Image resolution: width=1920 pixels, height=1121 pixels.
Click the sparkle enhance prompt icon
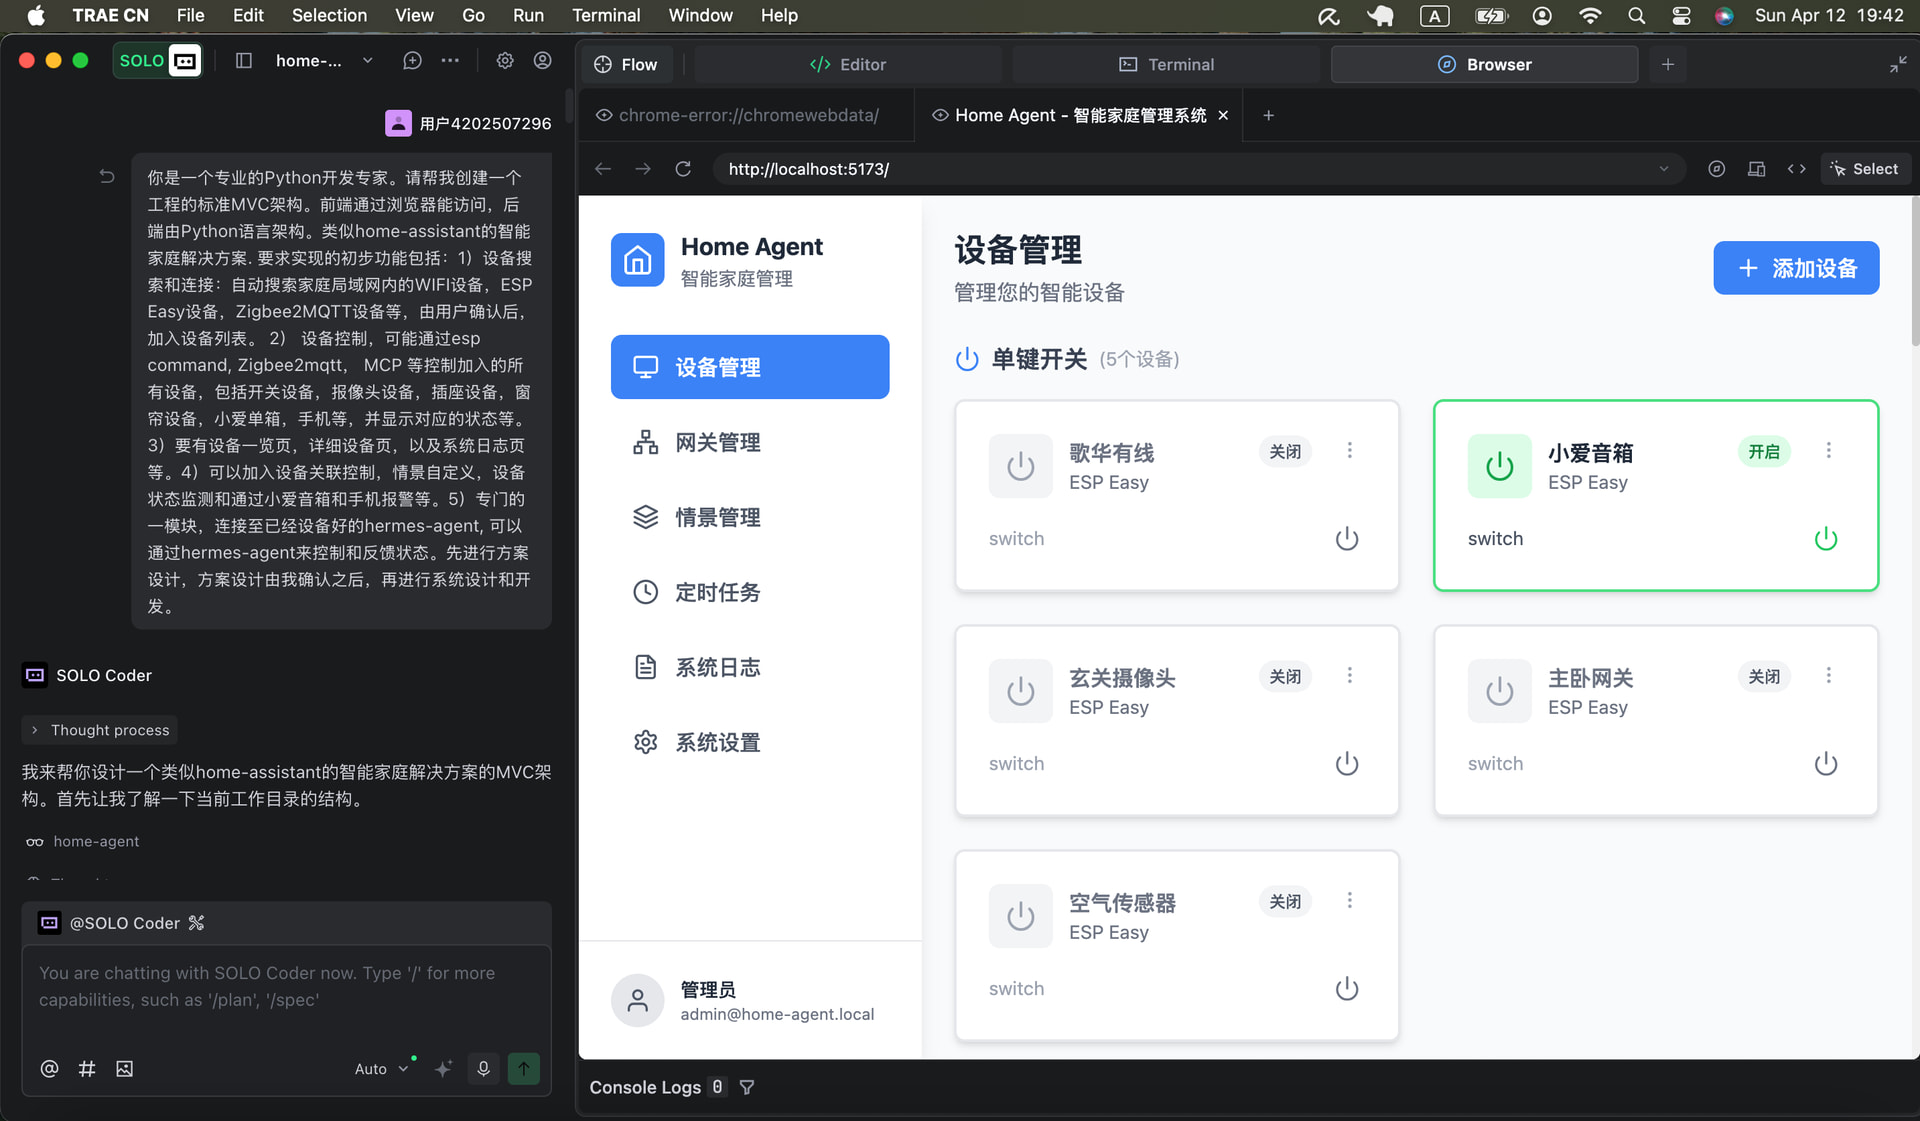coord(444,1069)
